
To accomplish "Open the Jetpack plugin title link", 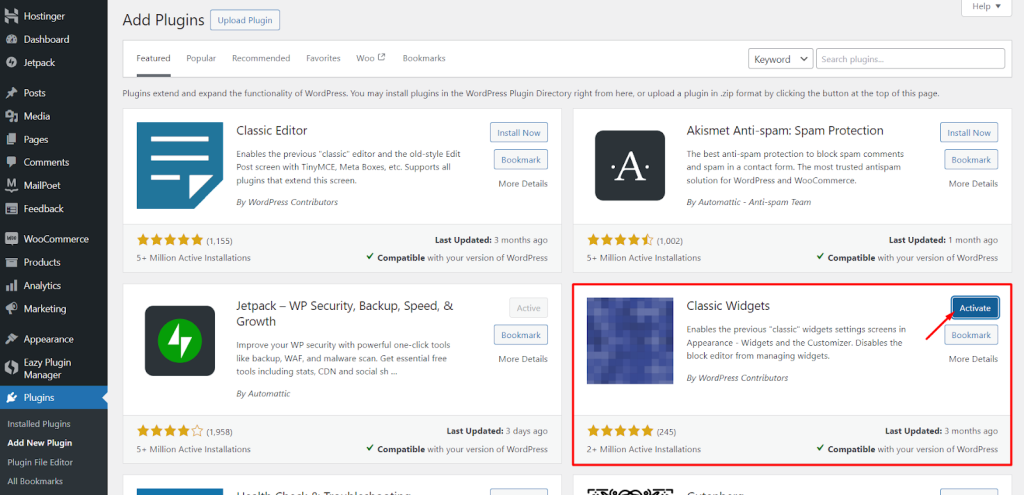I will pyautogui.click(x=345, y=313).
